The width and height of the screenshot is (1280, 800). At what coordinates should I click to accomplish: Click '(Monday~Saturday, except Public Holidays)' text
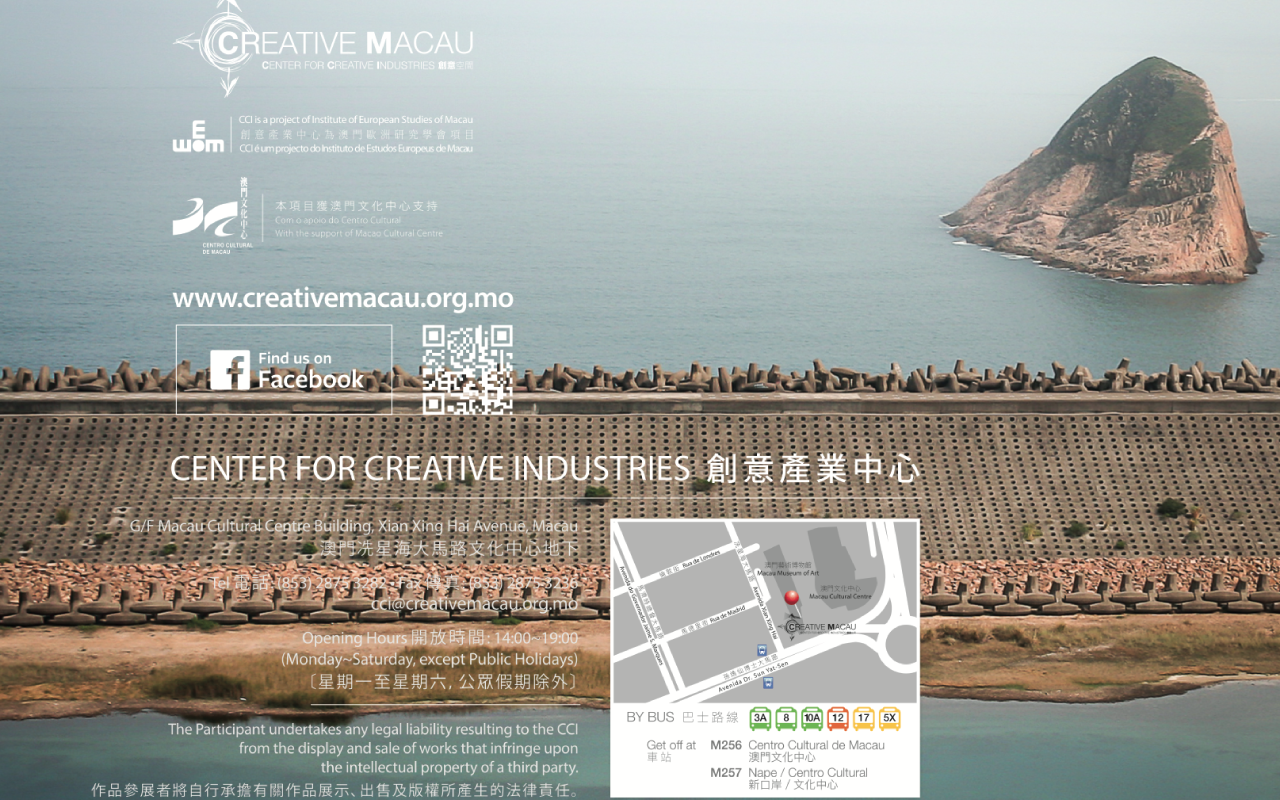pos(429,660)
